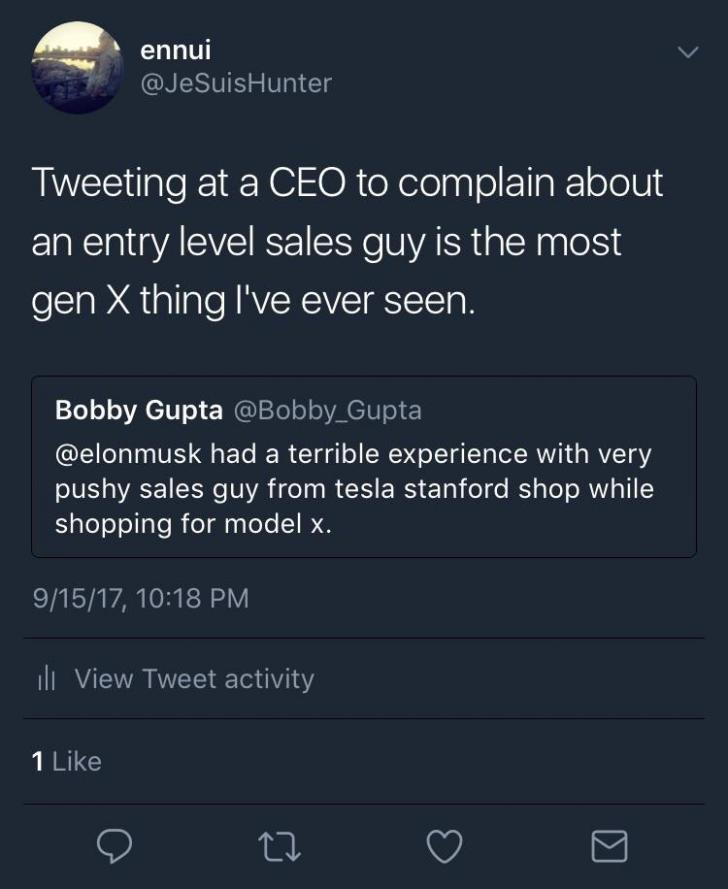Tap the @JeSuisHunter handle
Viewport: 728px width, 889px height.
pyautogui.click(x=236, y=83)
